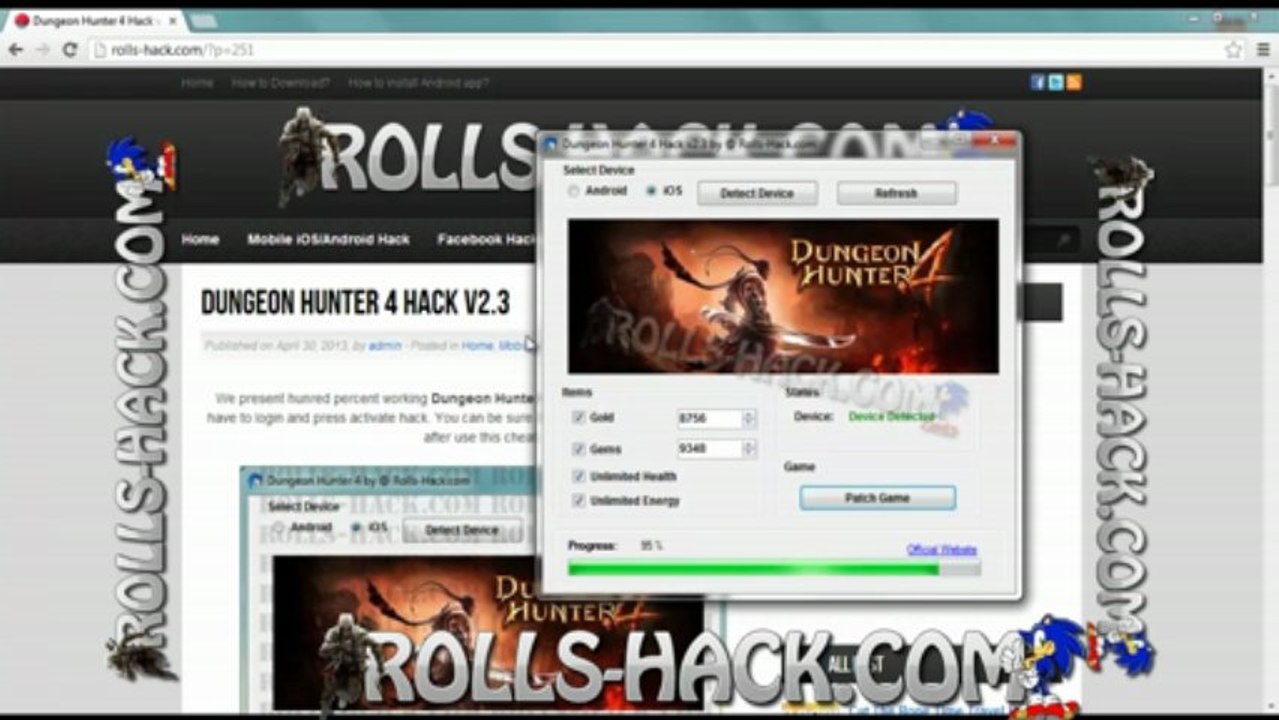The image size is (1279, 720).
Task: Select the iOS radio button in hack window
Action: (x=651, y=191)
